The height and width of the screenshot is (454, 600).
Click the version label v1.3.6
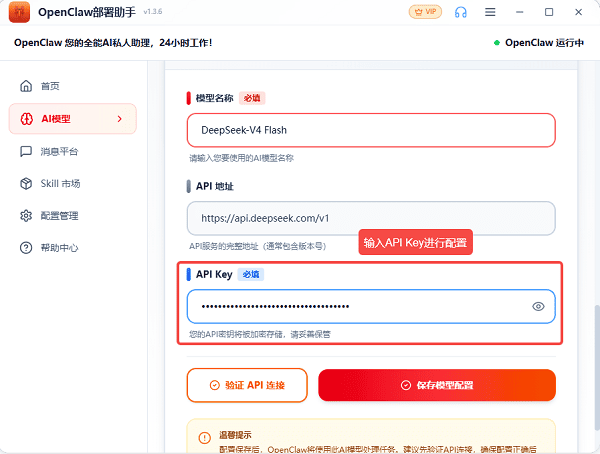pyautogui.click(x=153, y=12)
